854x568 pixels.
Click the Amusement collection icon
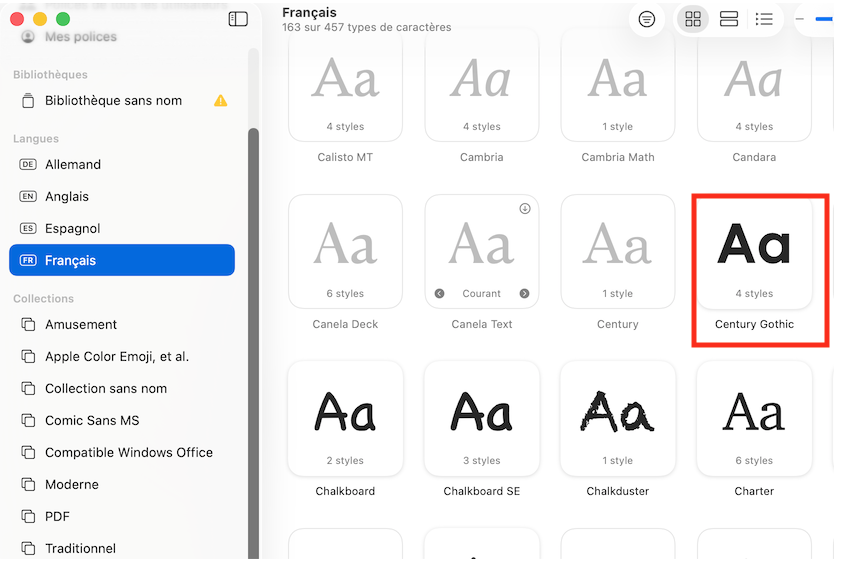[x=28, y=325]
